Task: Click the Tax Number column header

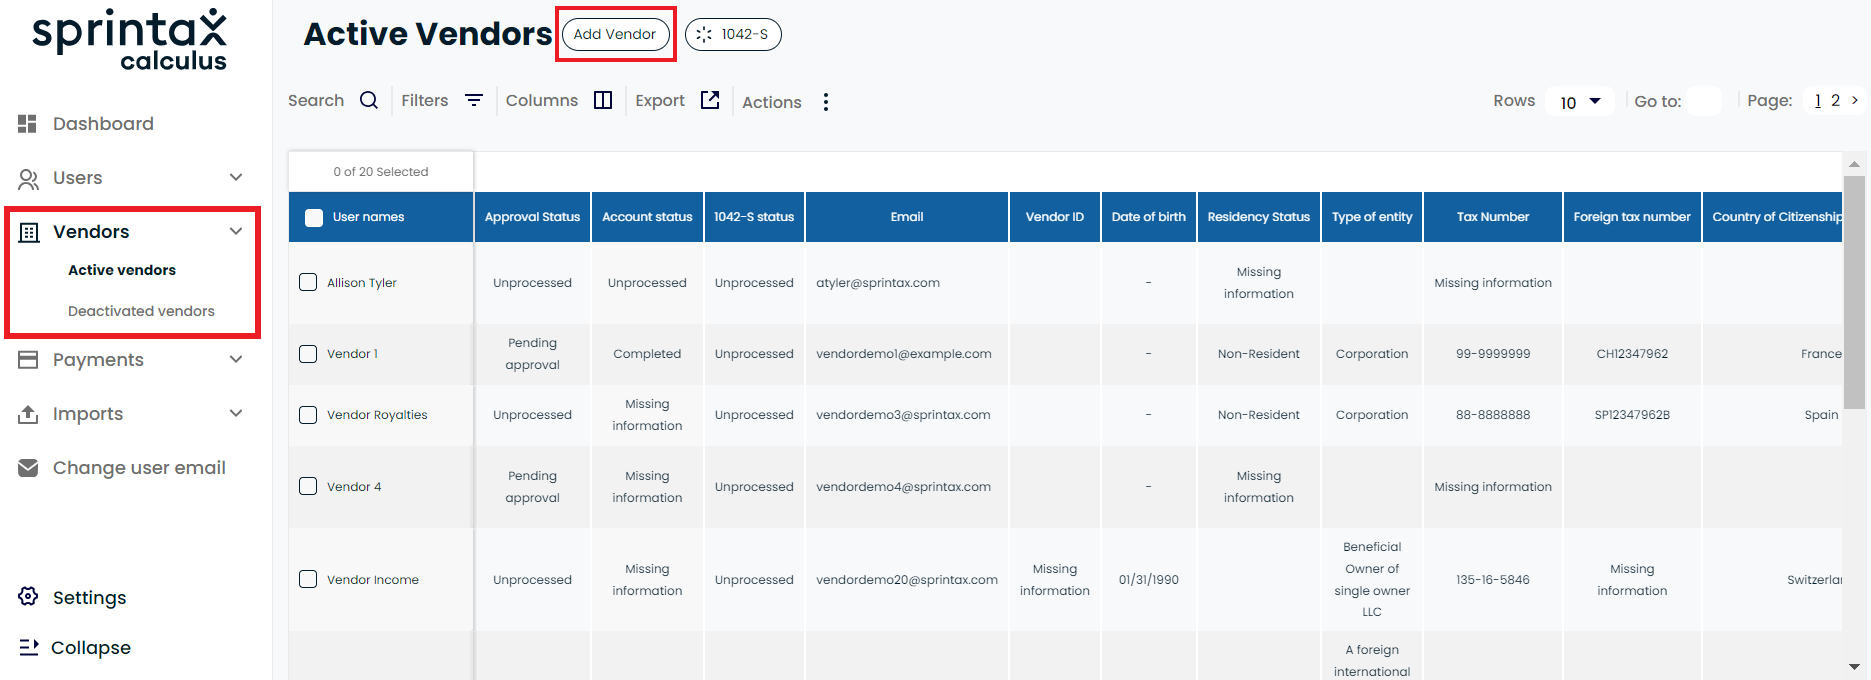Action: (1493, 217)
